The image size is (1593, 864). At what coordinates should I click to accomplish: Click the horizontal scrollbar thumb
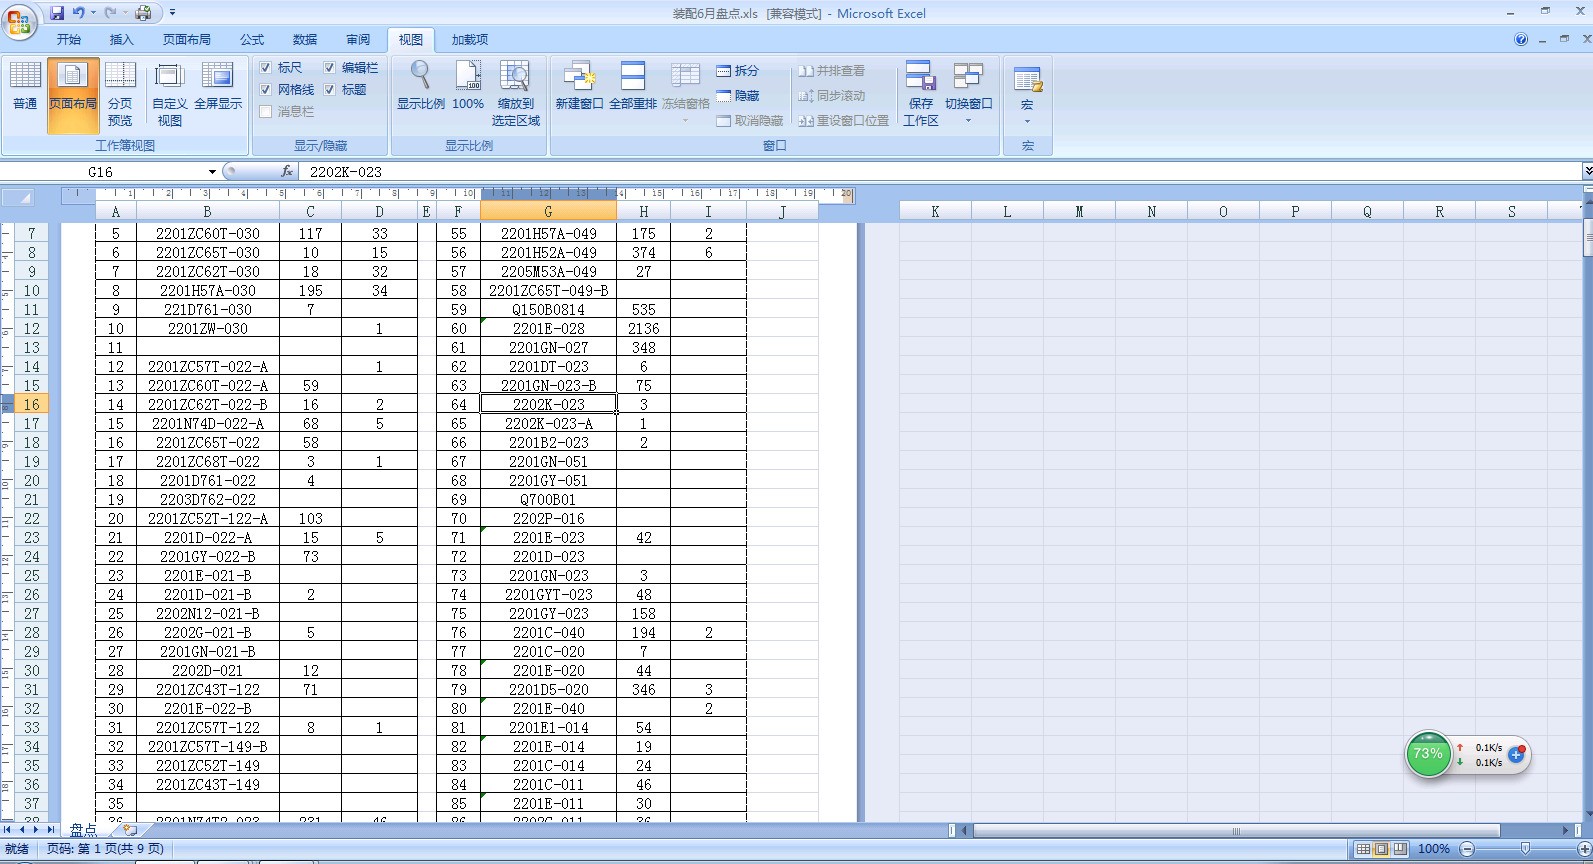[x=1237, y=831]
